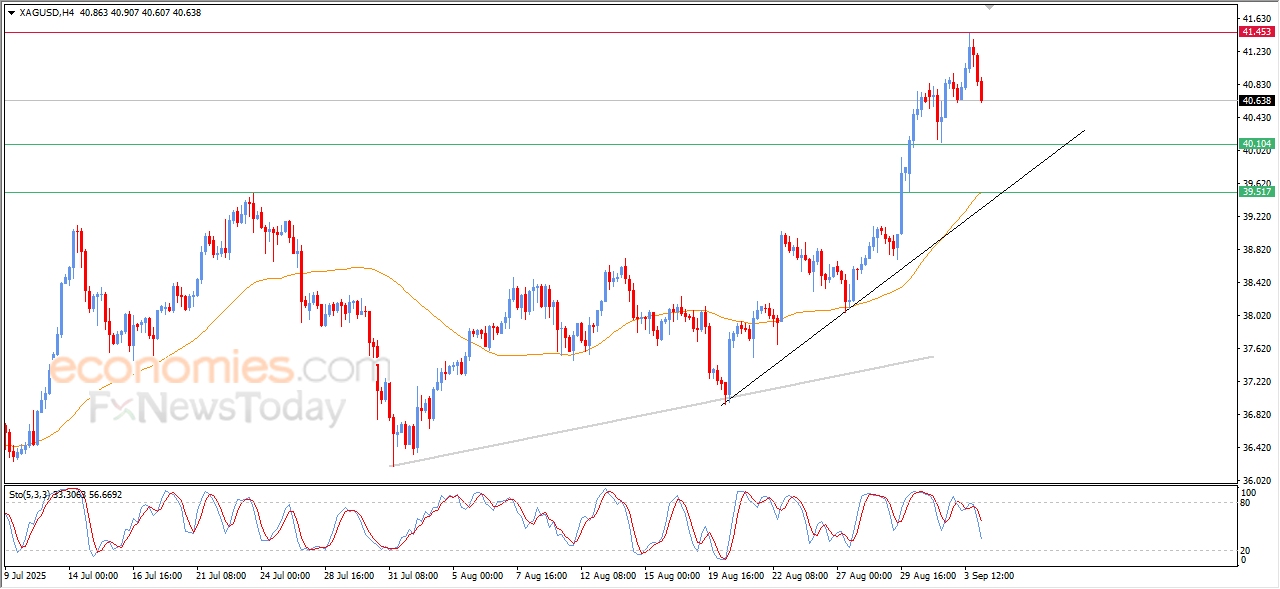The height and width of the screenshot is (589, 1280).
Task: Select the green 39.517 level label
Action: (x=1256, y=191)
